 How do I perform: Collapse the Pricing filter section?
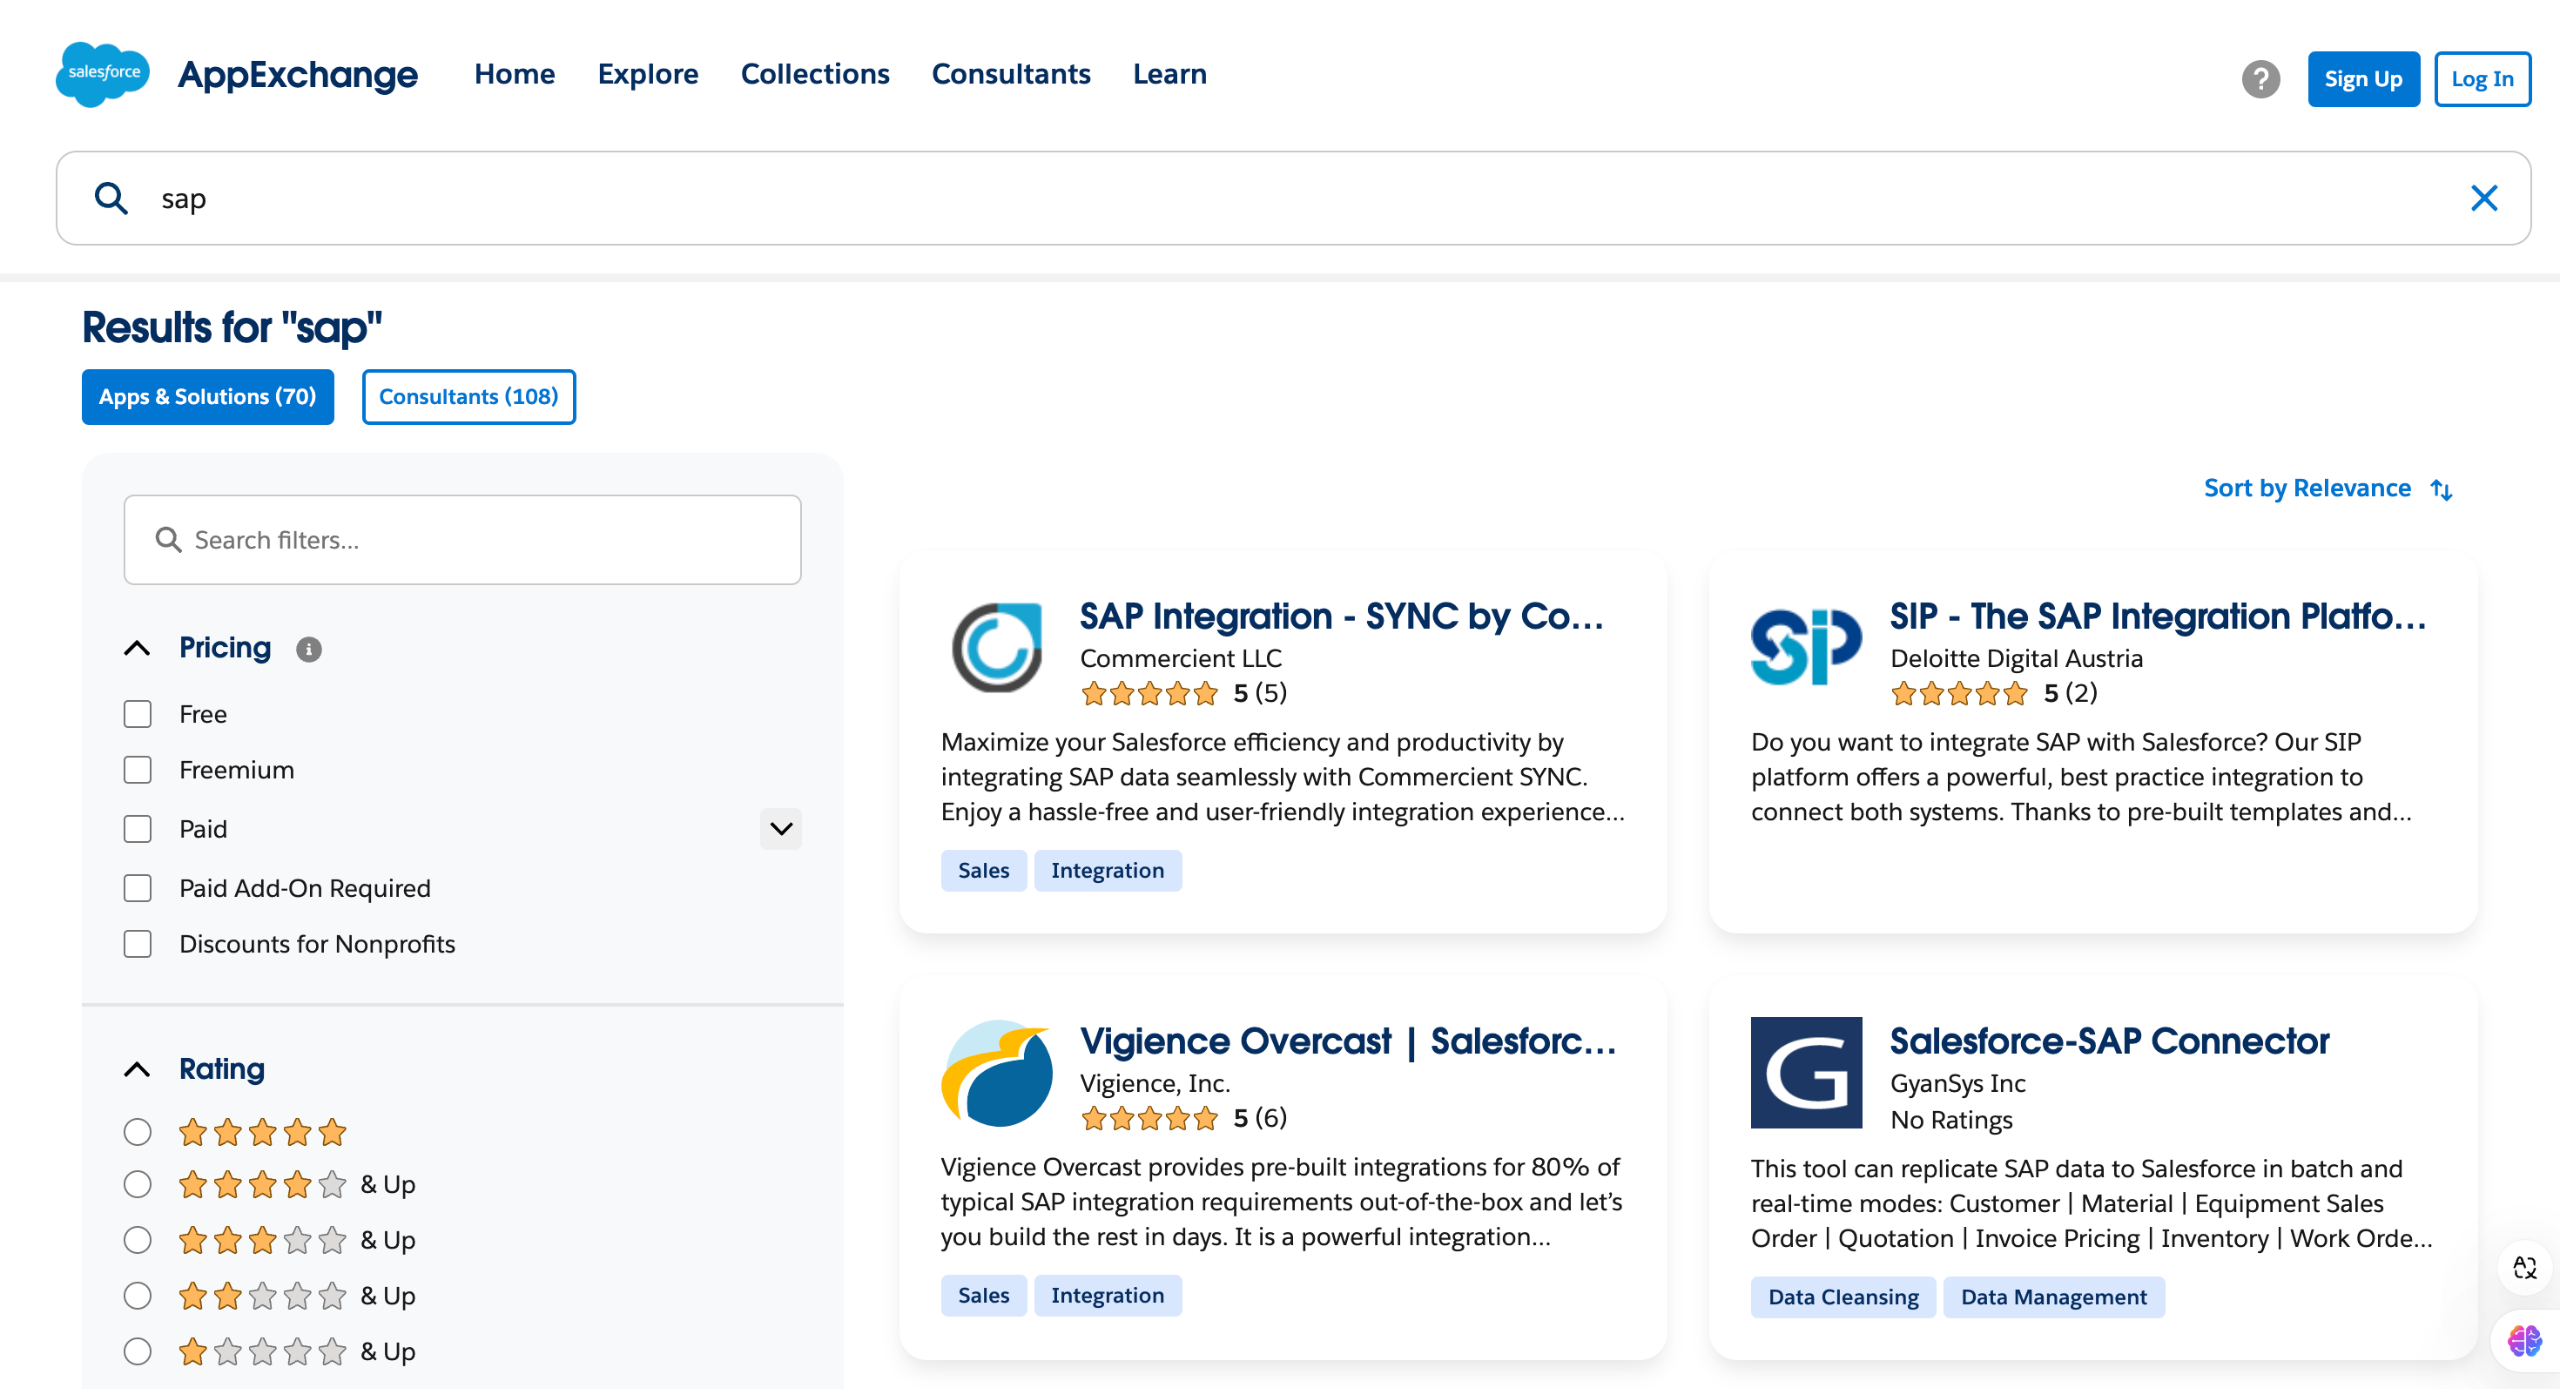[x=137, y=648]
